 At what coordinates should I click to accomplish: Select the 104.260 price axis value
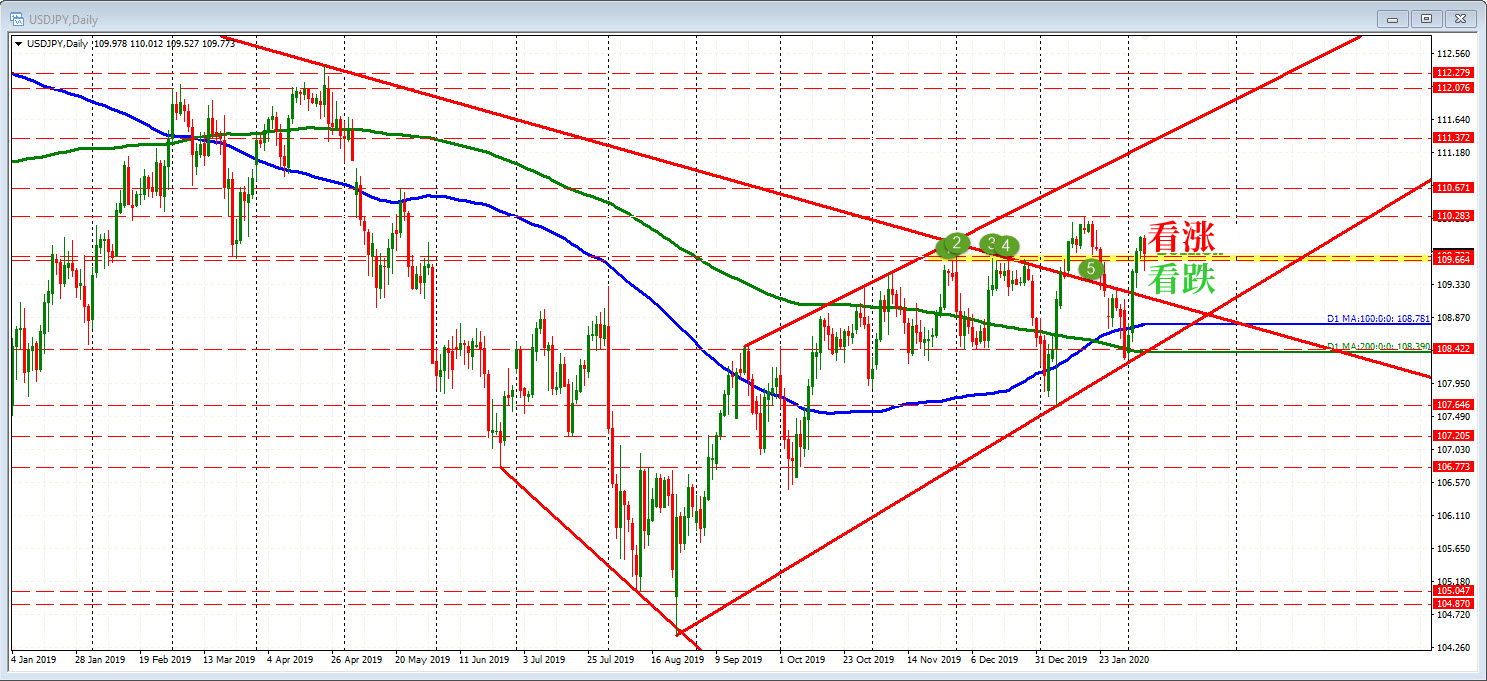coord(1453,648)
